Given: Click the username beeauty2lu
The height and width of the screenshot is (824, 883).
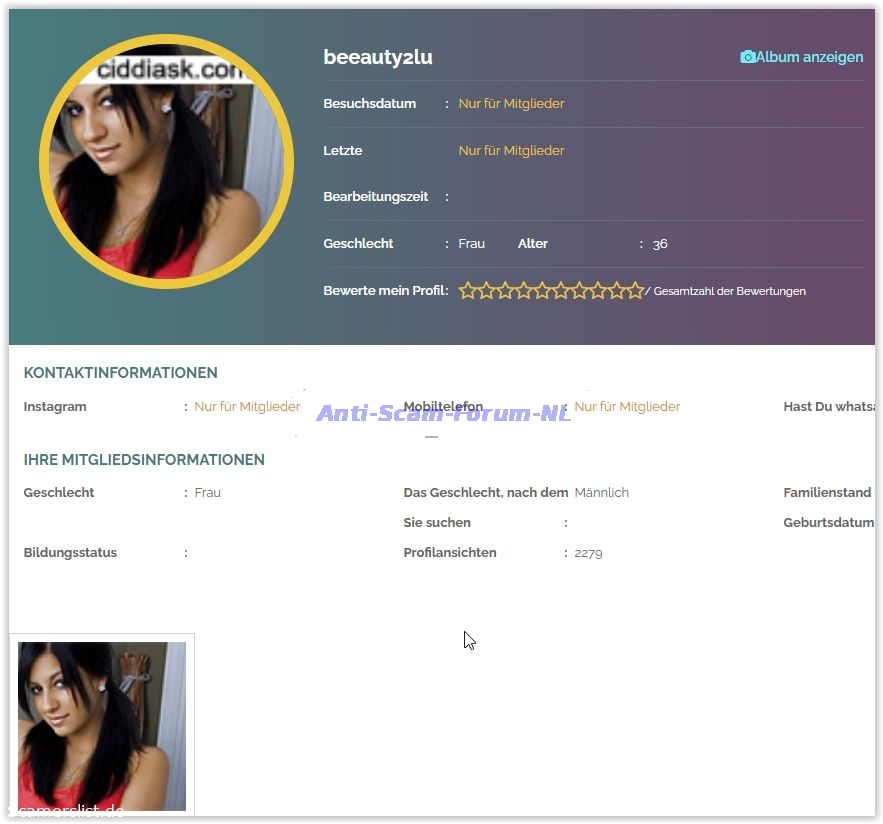Looking at the screenshot, I should click(378, 57).
